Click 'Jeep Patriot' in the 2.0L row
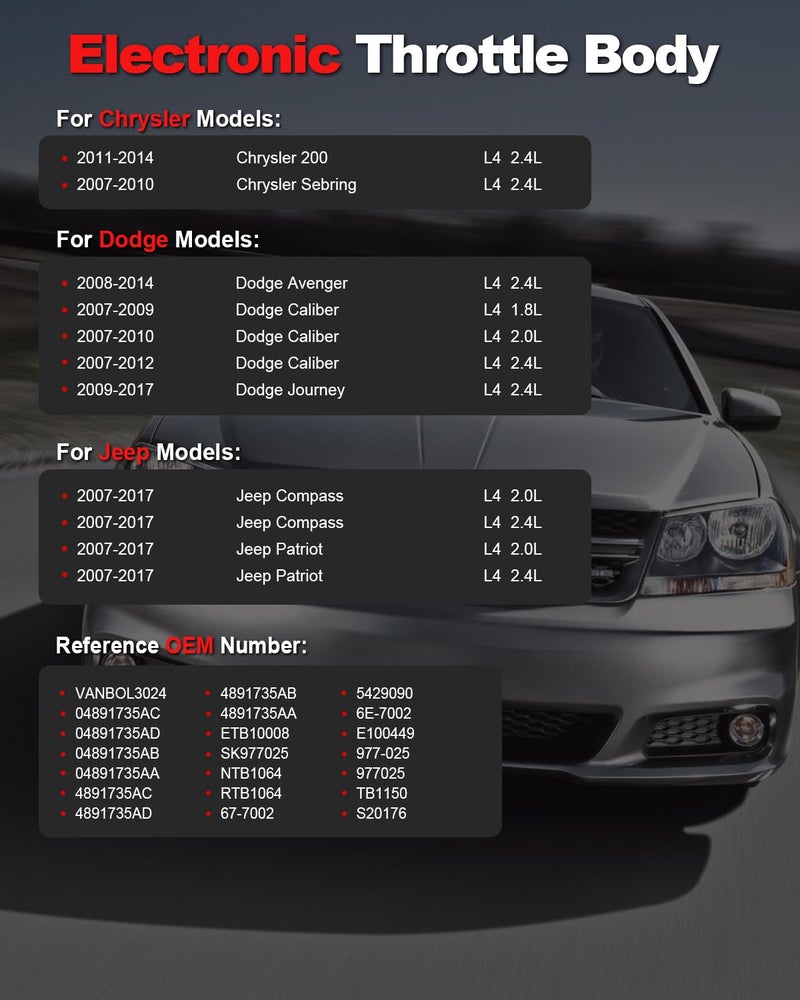This screenshot has height=1000, width=800. point(279,549)
